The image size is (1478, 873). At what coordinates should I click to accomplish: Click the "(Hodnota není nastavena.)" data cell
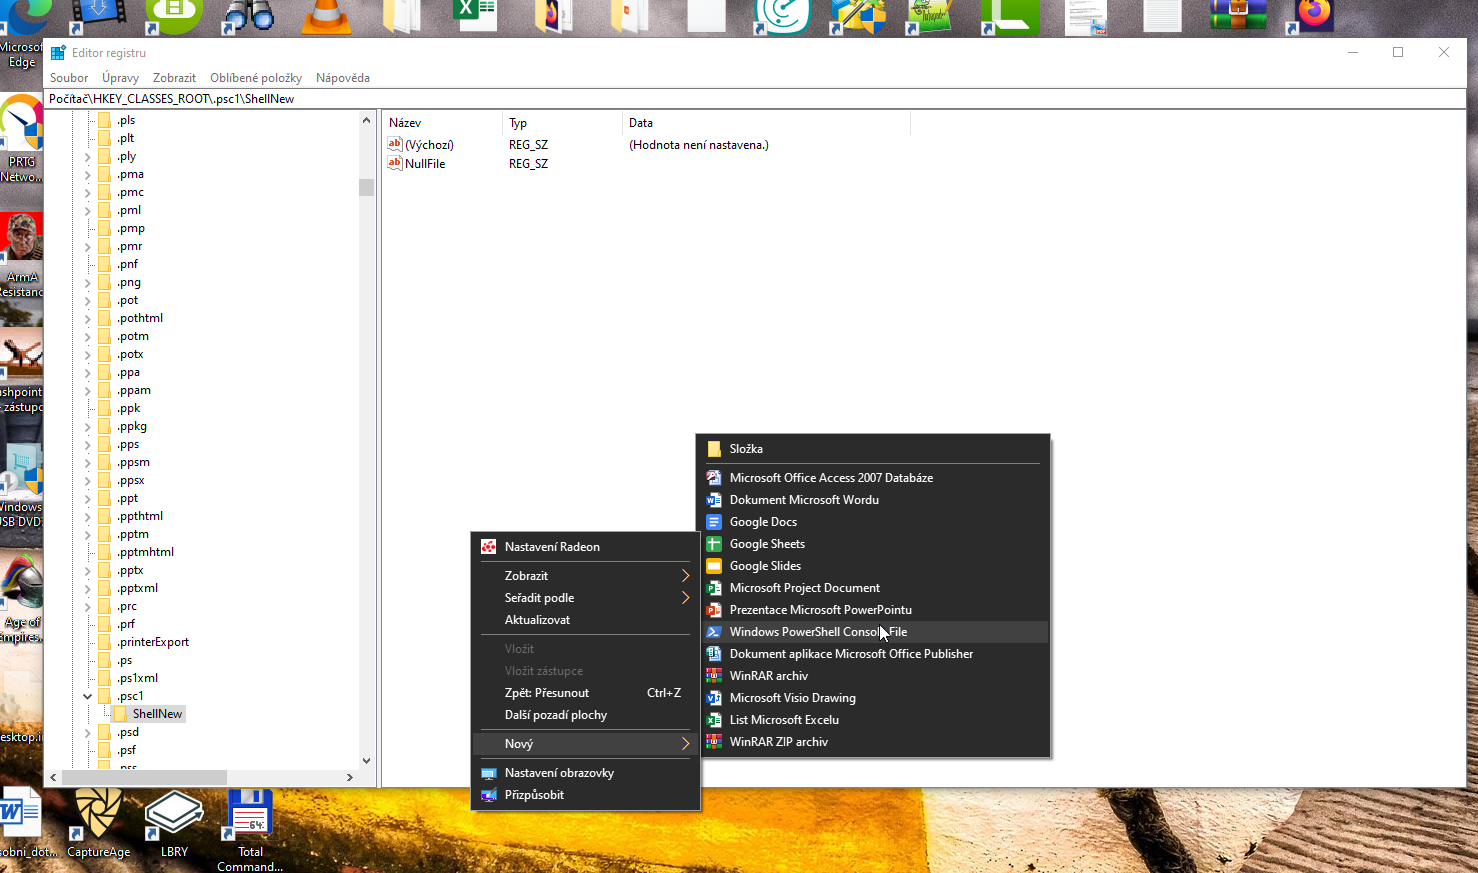pyautogui.click(x=699, y=145)
